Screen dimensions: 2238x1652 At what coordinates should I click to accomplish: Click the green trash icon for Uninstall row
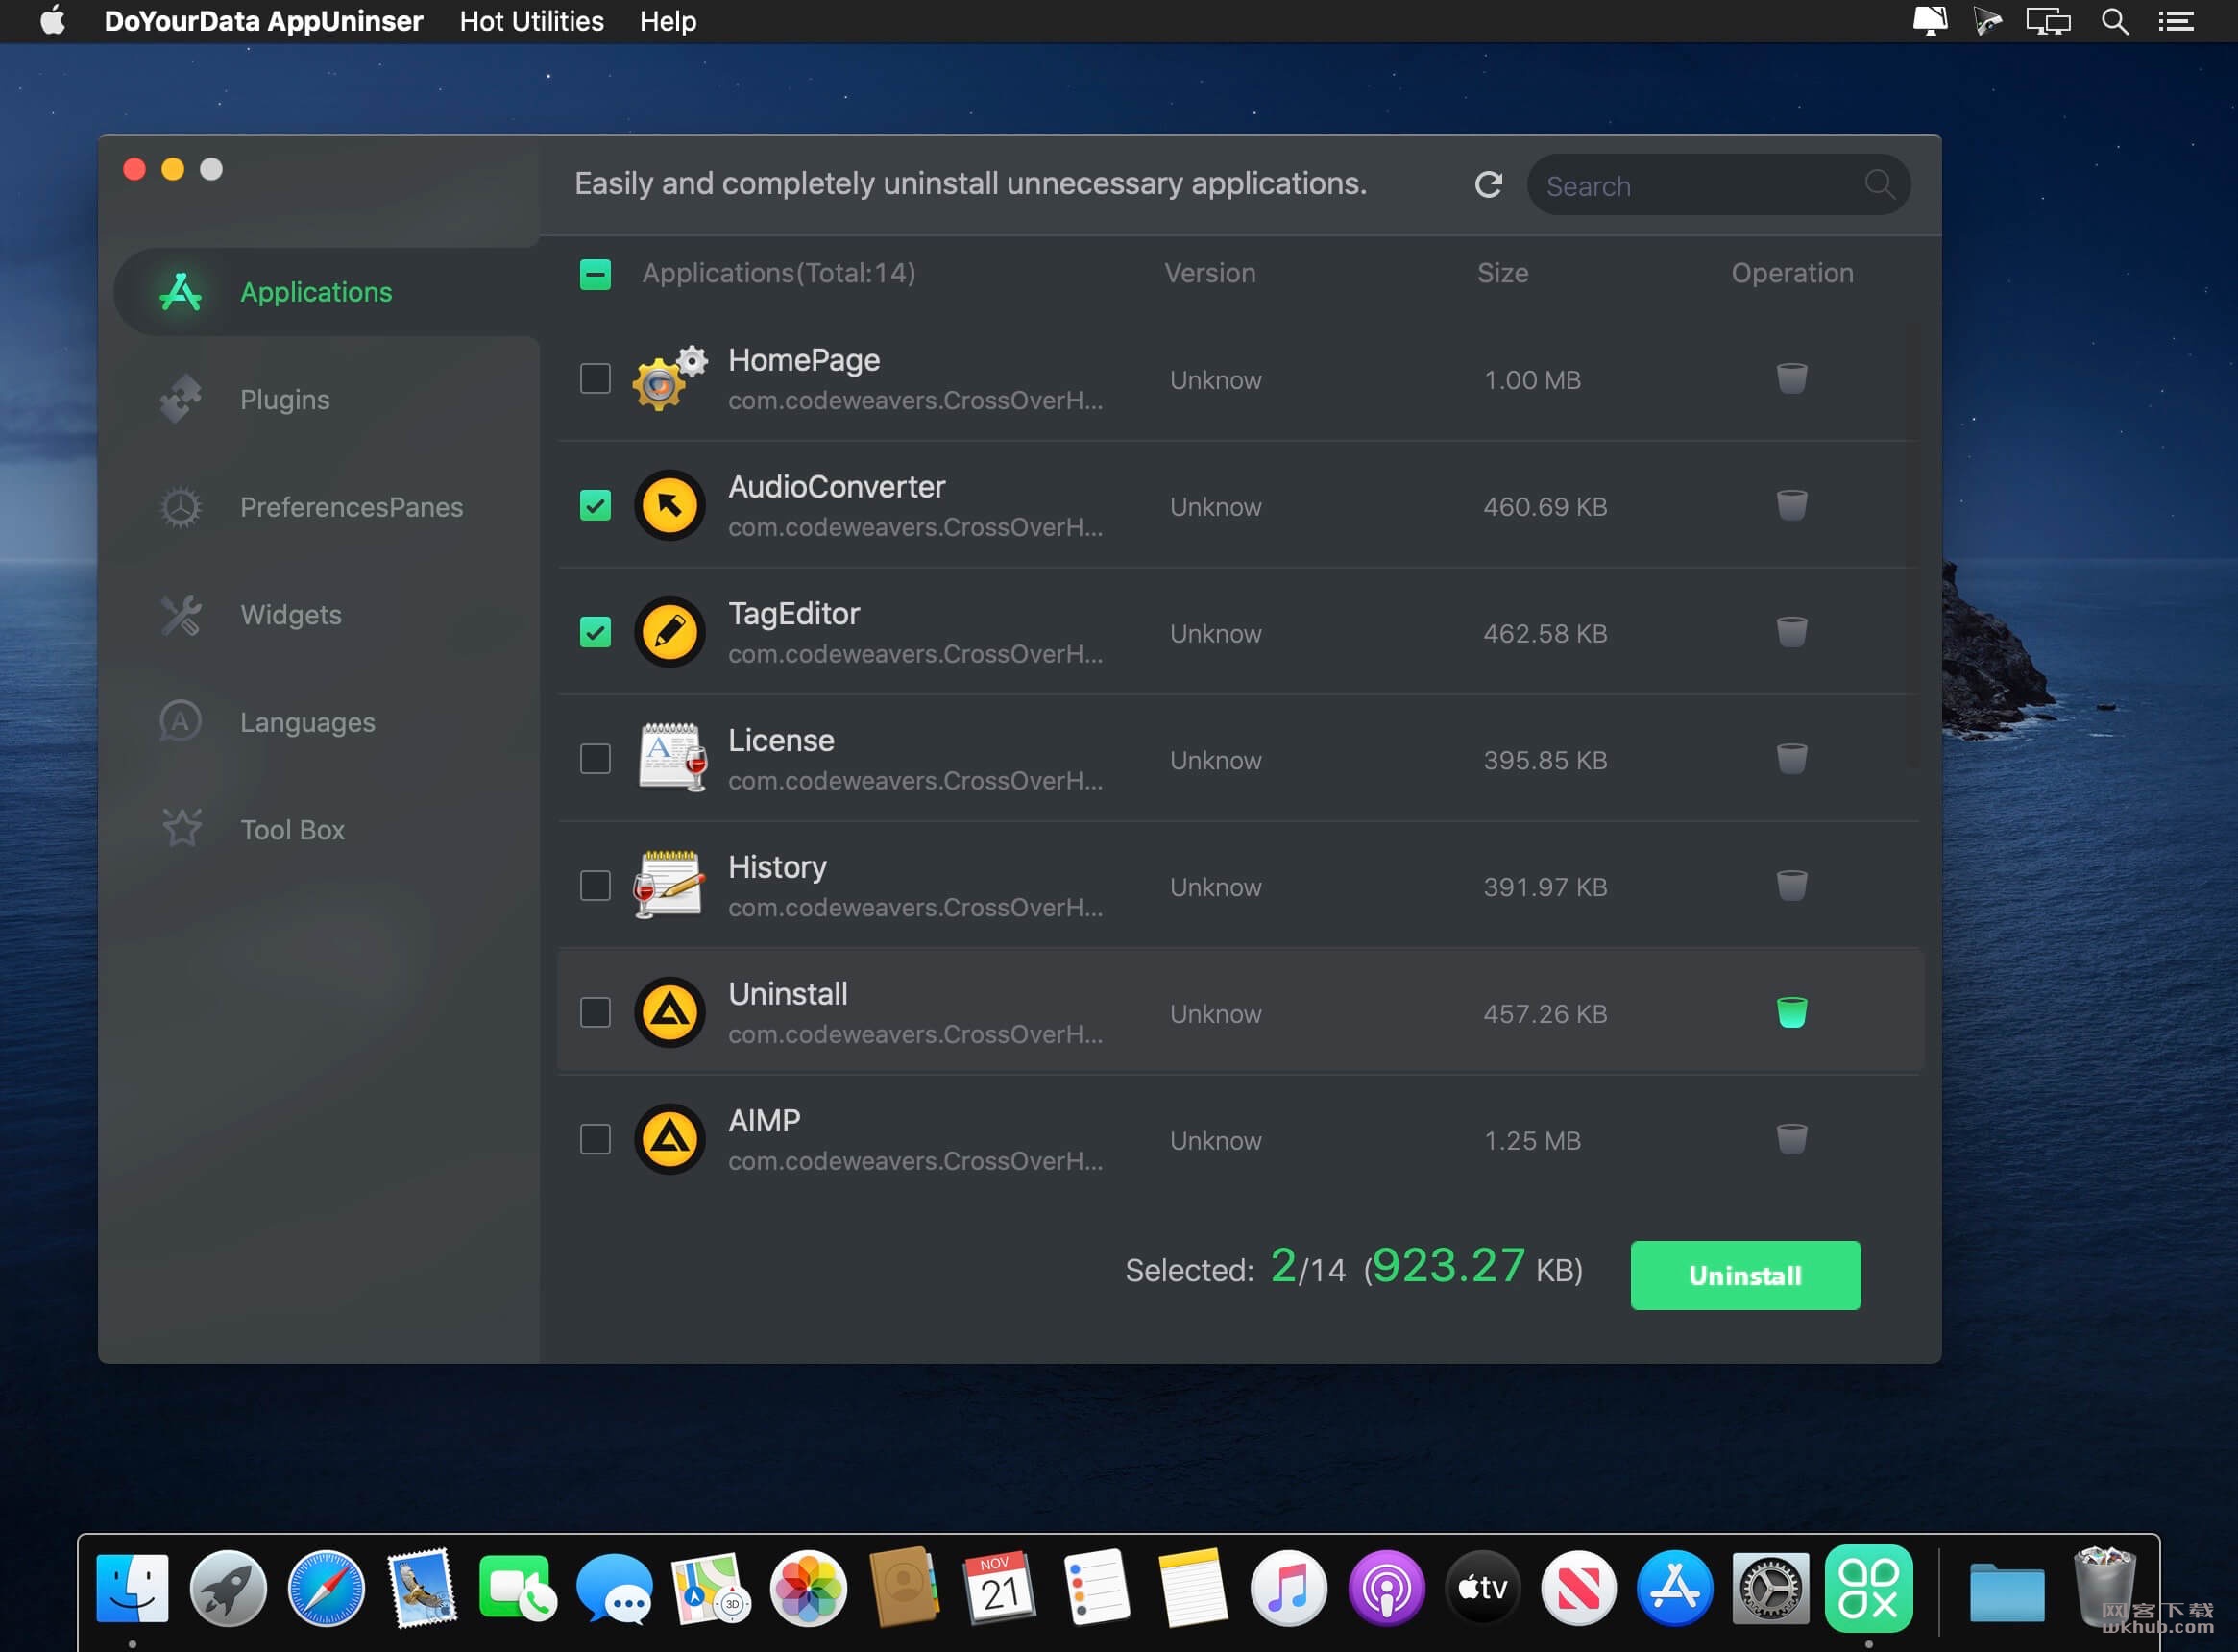pyautogui.click(x=1791, y=1012)
